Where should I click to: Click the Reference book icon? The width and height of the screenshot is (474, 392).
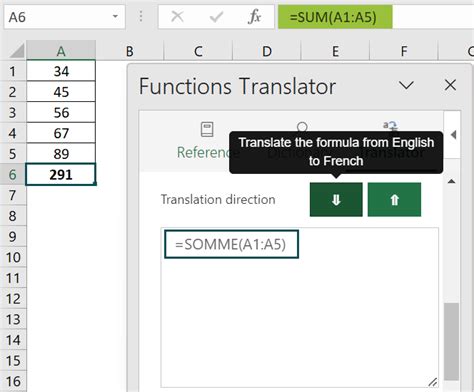(207, 129)
